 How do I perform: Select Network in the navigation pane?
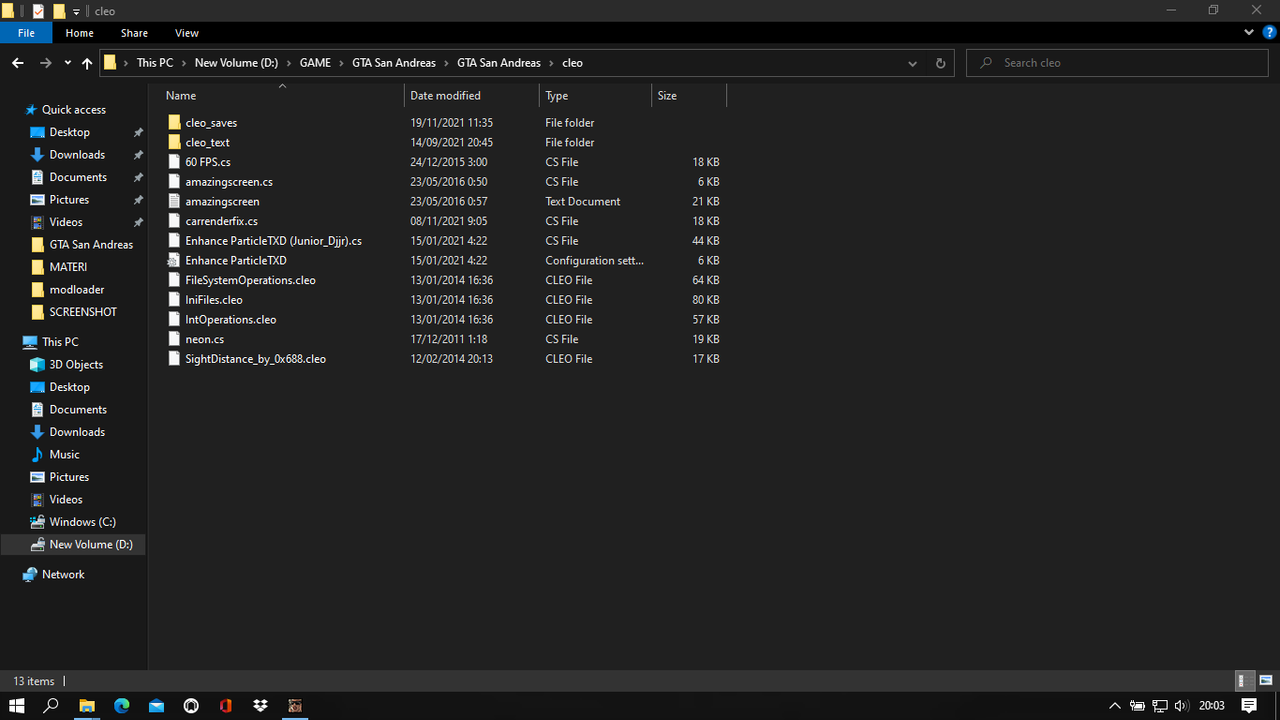point(63,575)
